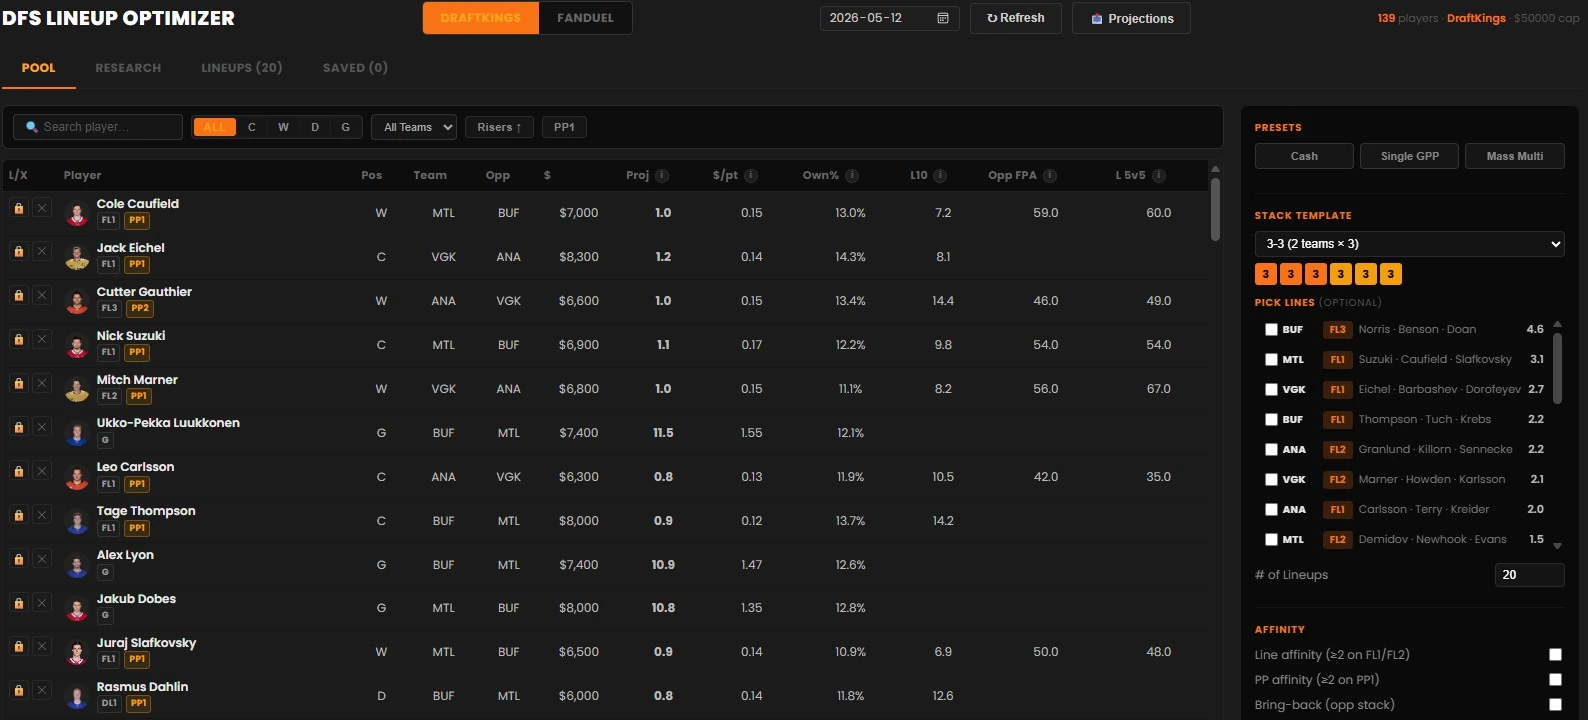Apply the Mass Multi preset
Screen dimensions: 1588x720
click(x=1514, y=156)
